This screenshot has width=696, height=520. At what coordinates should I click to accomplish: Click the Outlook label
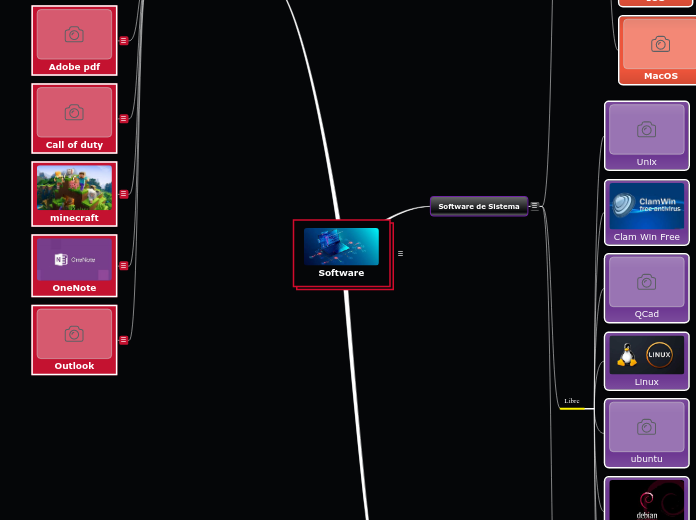click(x=74, y=366)
